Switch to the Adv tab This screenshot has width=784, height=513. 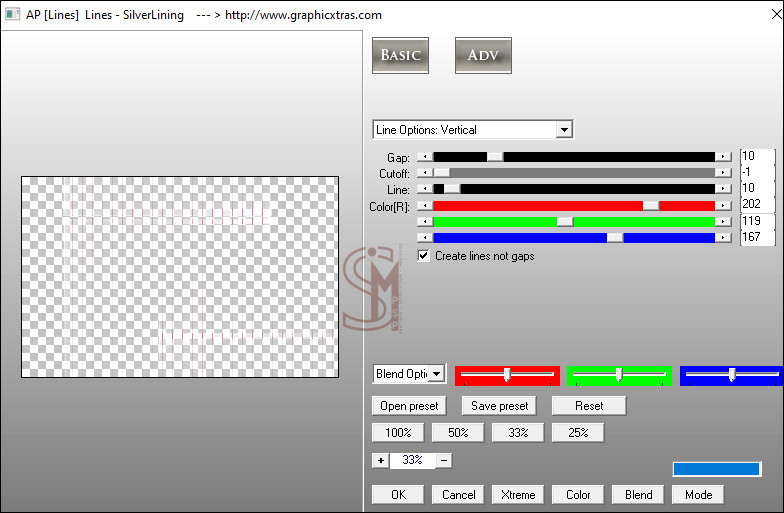tap(483, 55)
